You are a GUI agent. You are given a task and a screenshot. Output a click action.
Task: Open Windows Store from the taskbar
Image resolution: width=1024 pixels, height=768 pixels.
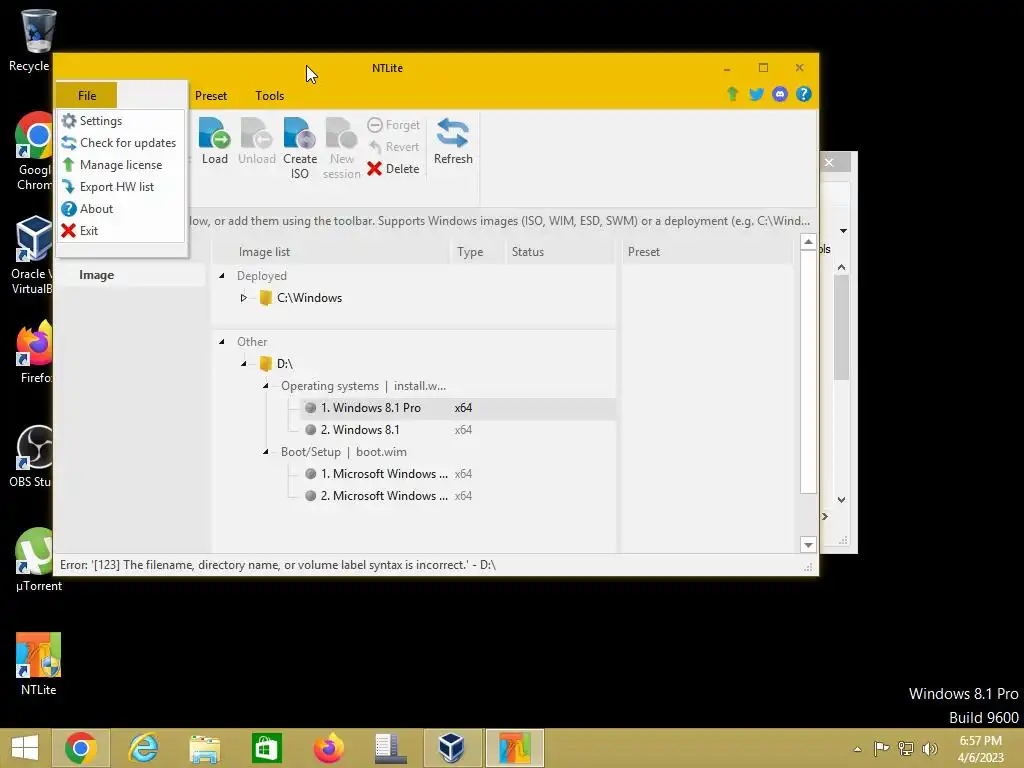(266, 748)
